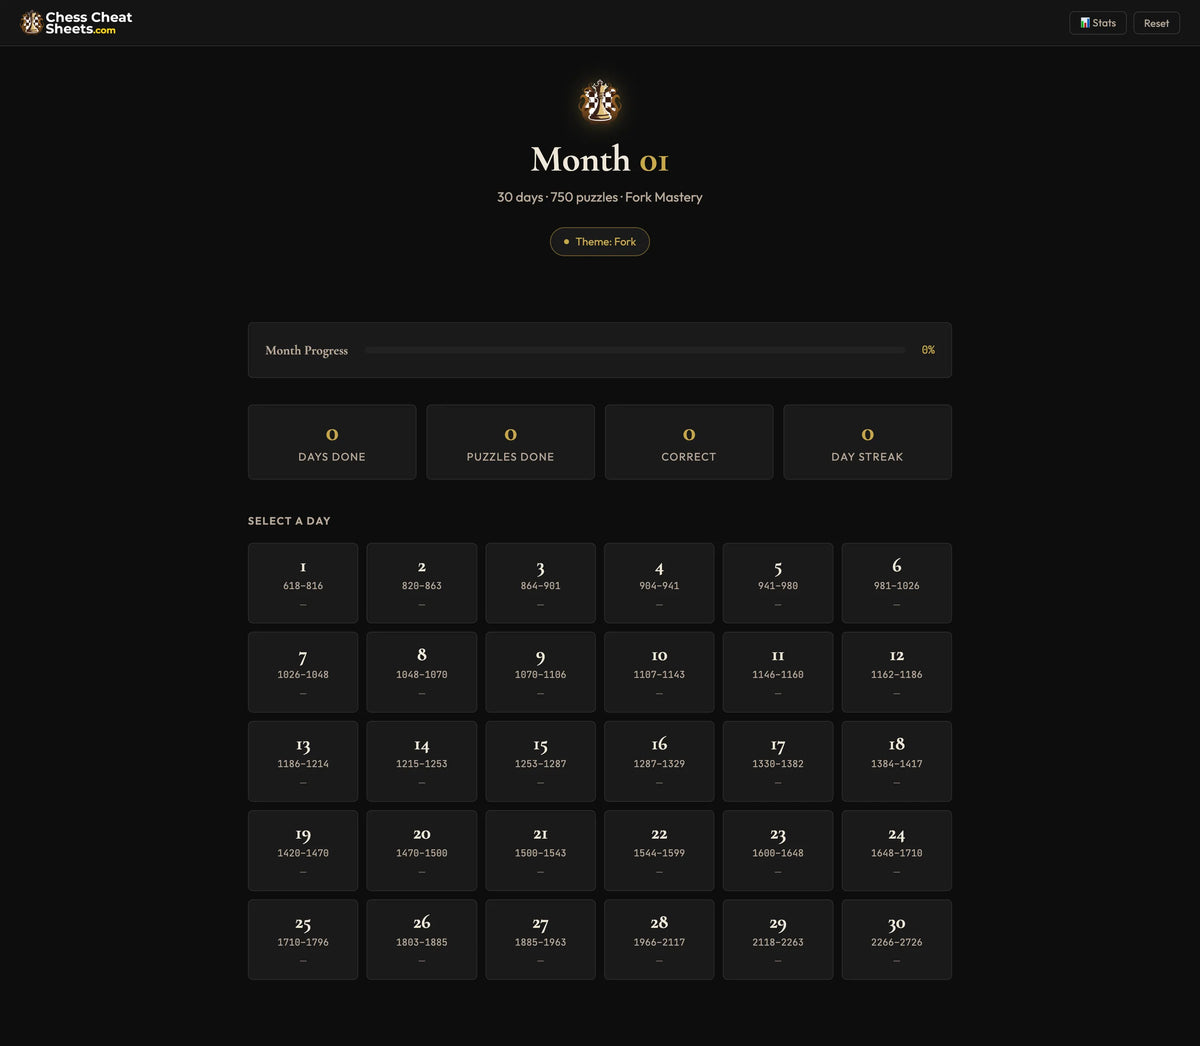Click the Days Done stat card
1200x1046 pixels.
pos(332,442)
